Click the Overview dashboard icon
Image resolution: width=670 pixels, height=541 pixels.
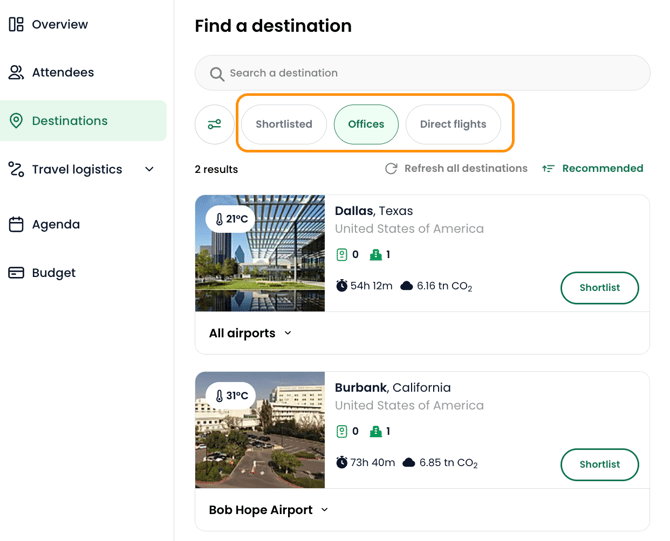tap(16, 24)
